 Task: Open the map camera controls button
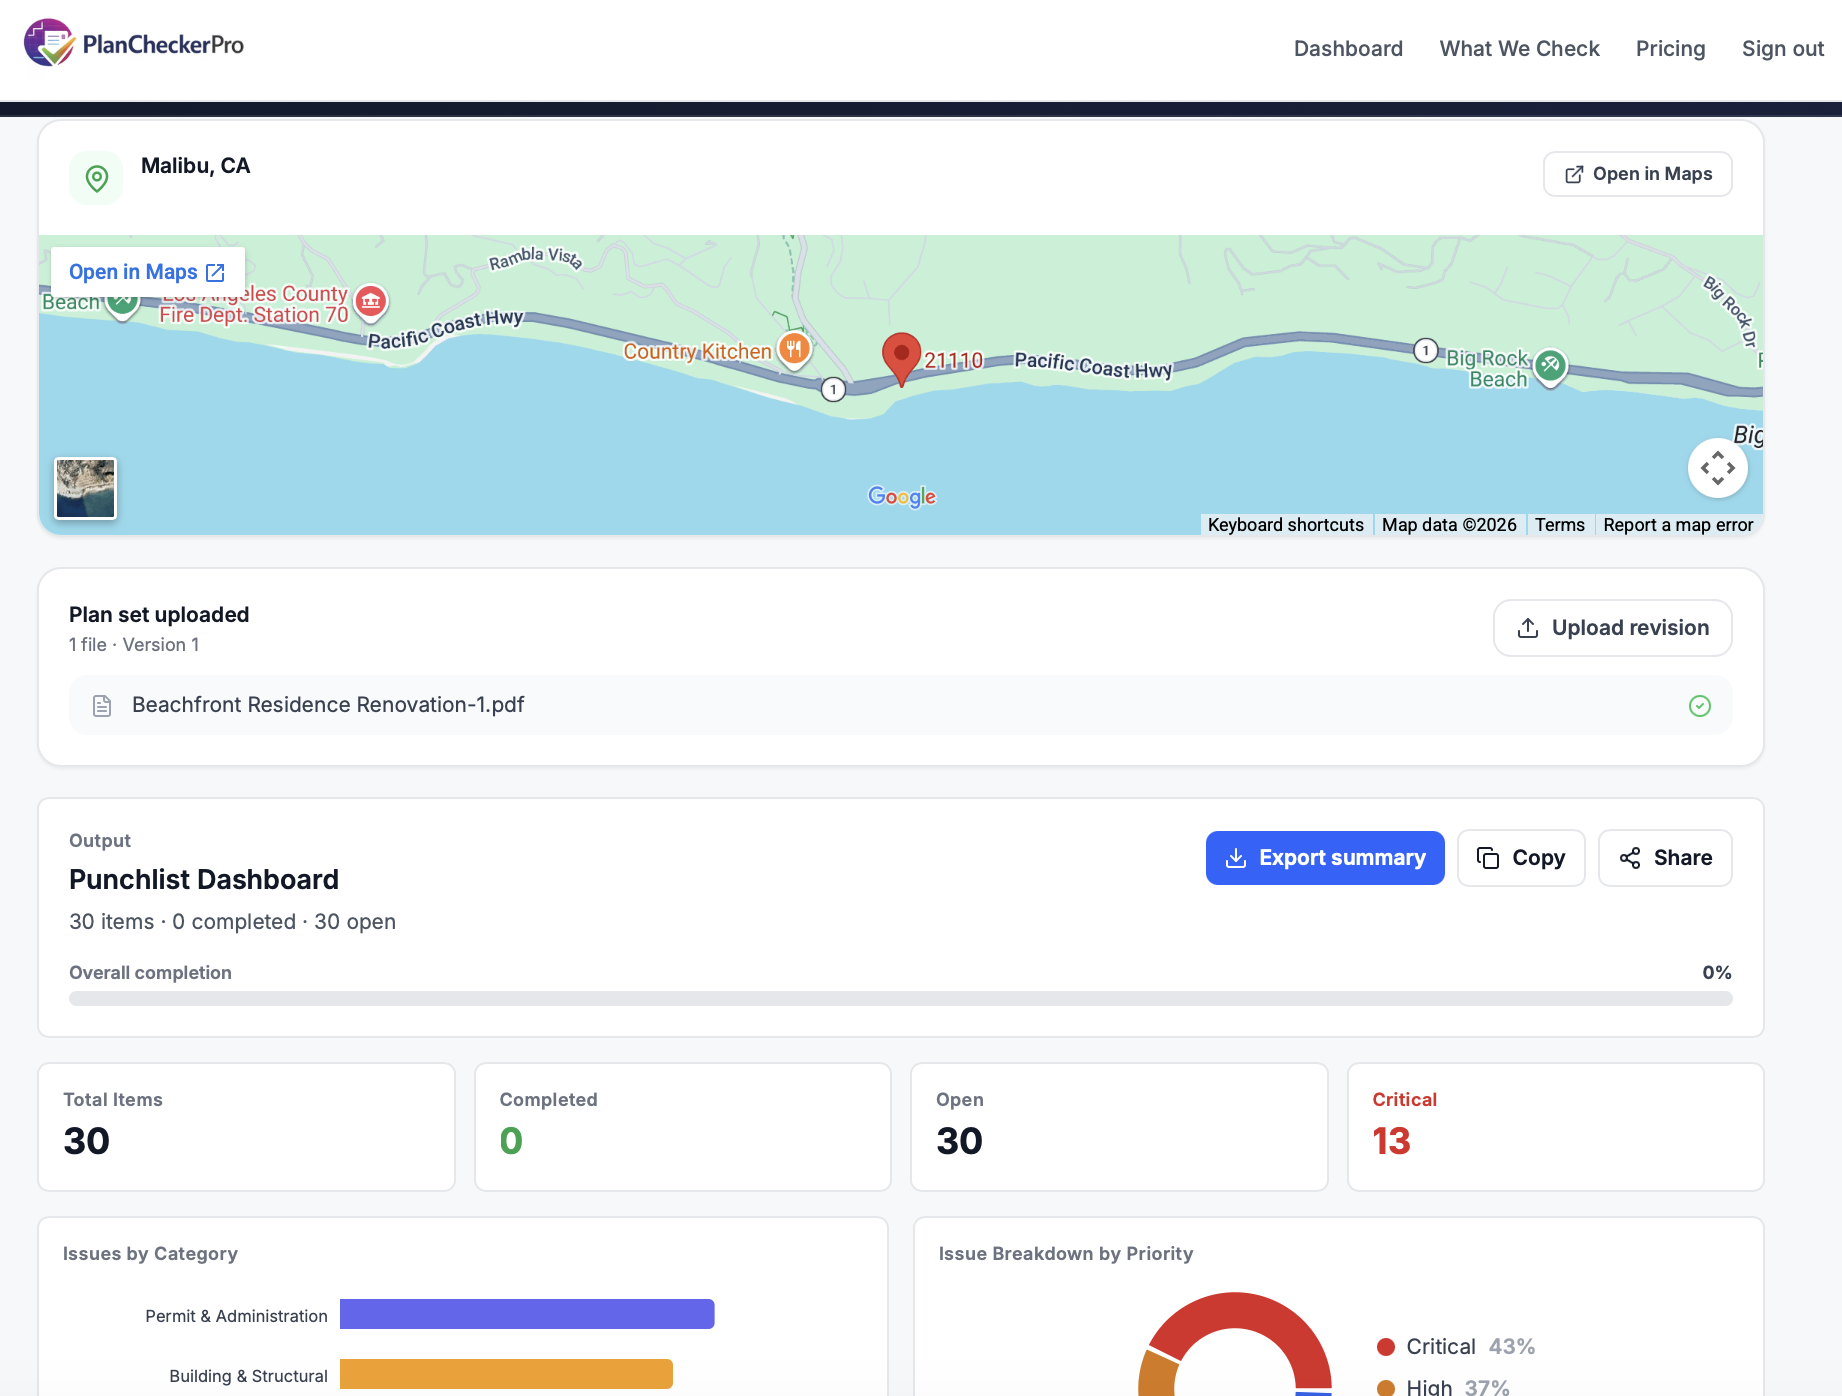point(1717,468)
